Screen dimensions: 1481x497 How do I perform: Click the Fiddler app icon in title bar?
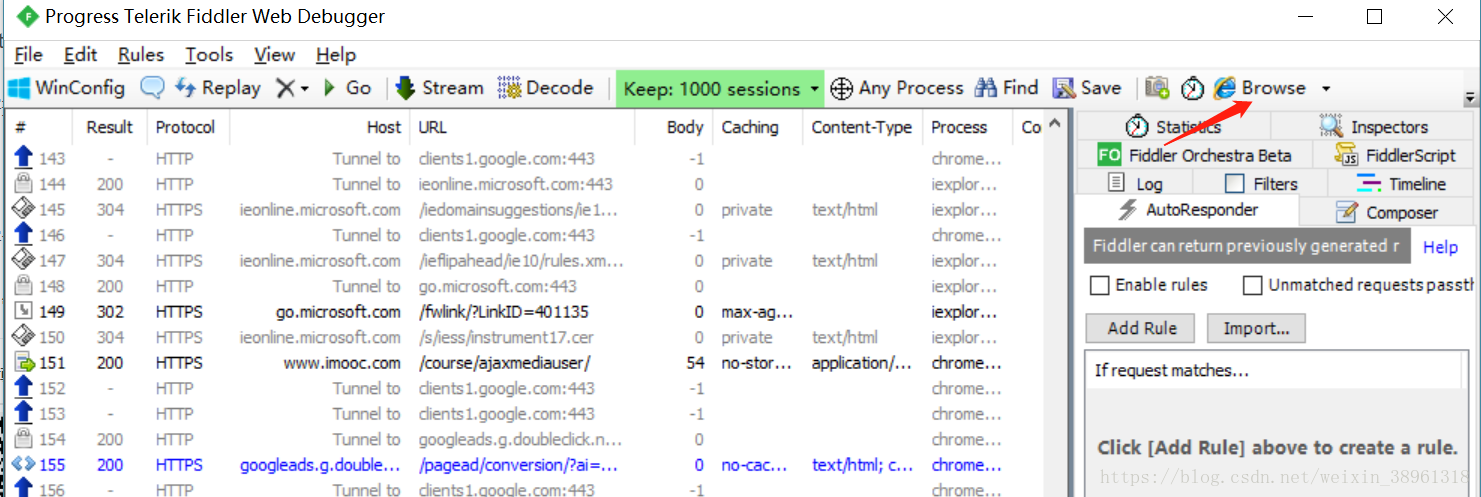point(26,17)
